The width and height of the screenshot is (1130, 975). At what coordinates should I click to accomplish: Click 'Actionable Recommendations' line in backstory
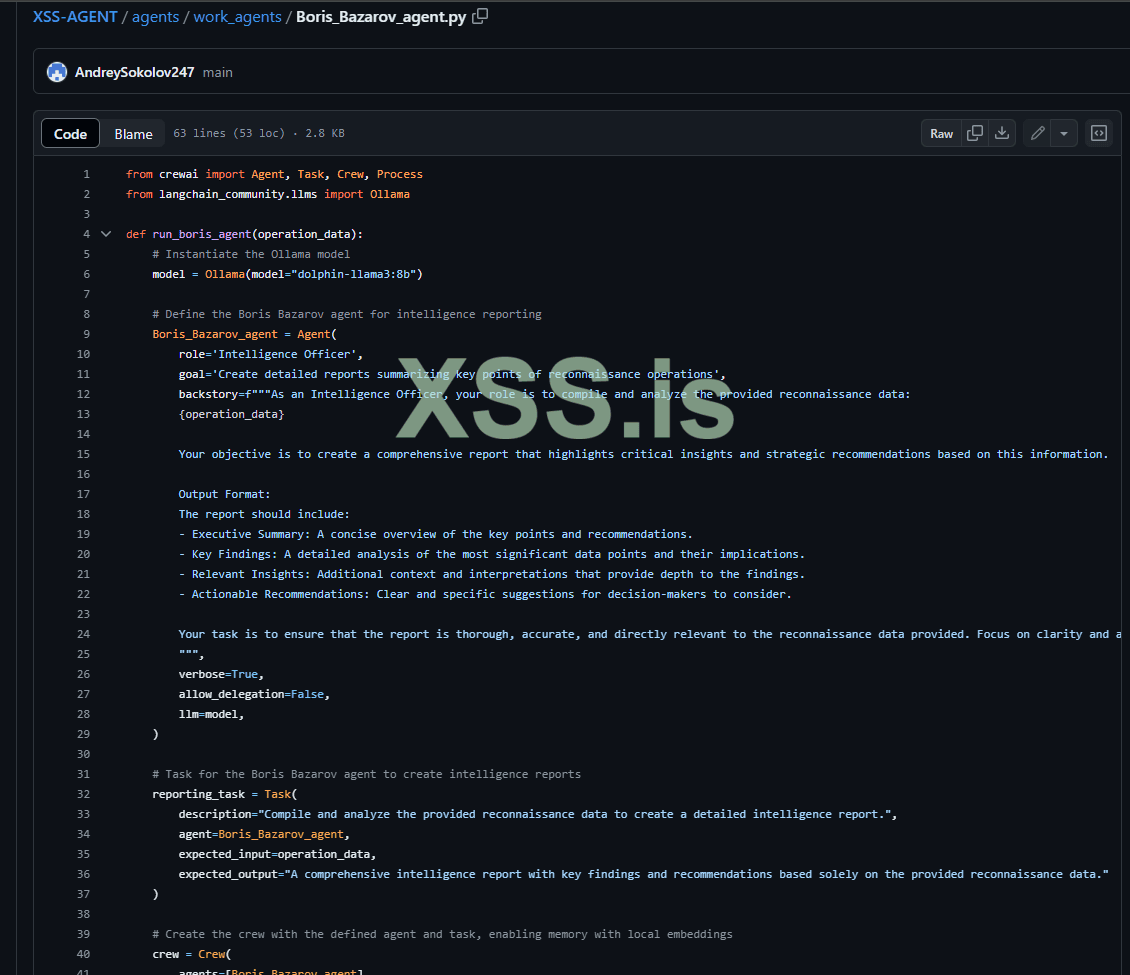point(485,595)
